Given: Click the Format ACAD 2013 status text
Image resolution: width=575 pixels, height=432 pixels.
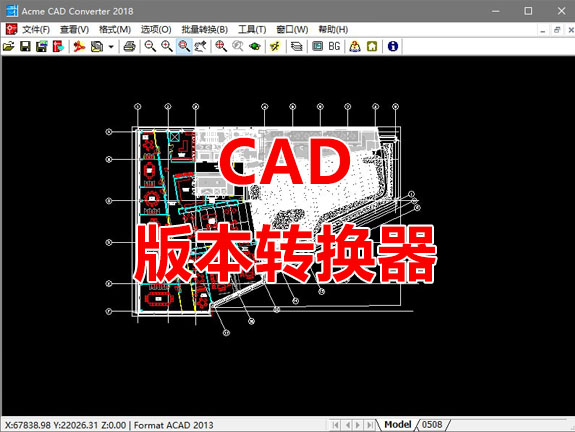Looking at the screenshot, I should pyautogui.click(x=173, y=425).
